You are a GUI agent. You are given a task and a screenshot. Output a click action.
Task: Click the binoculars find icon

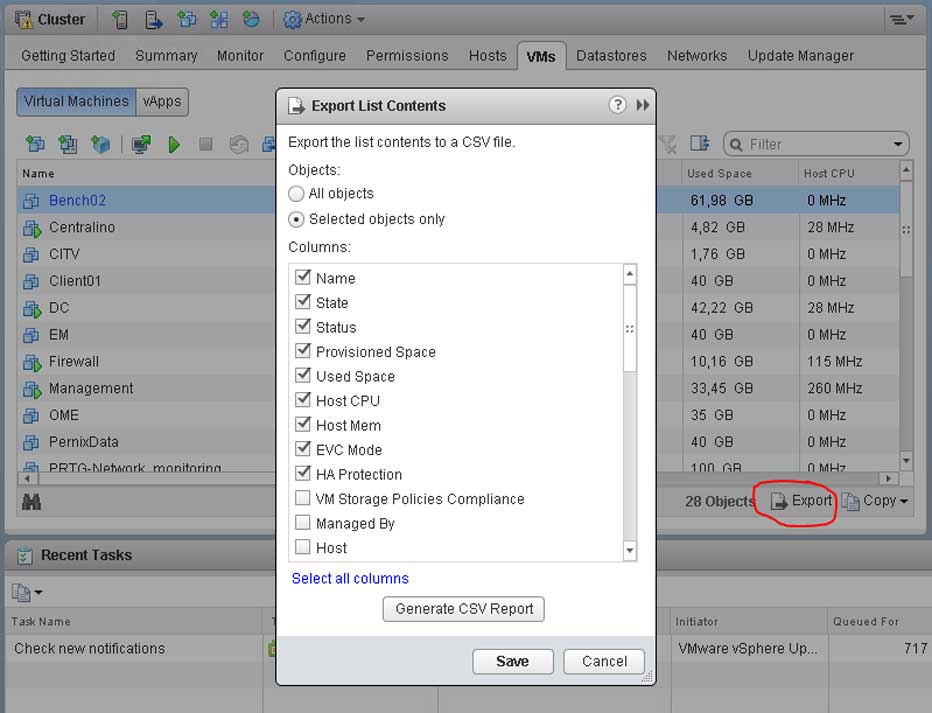pyautogui.click(x=31, y=501)
